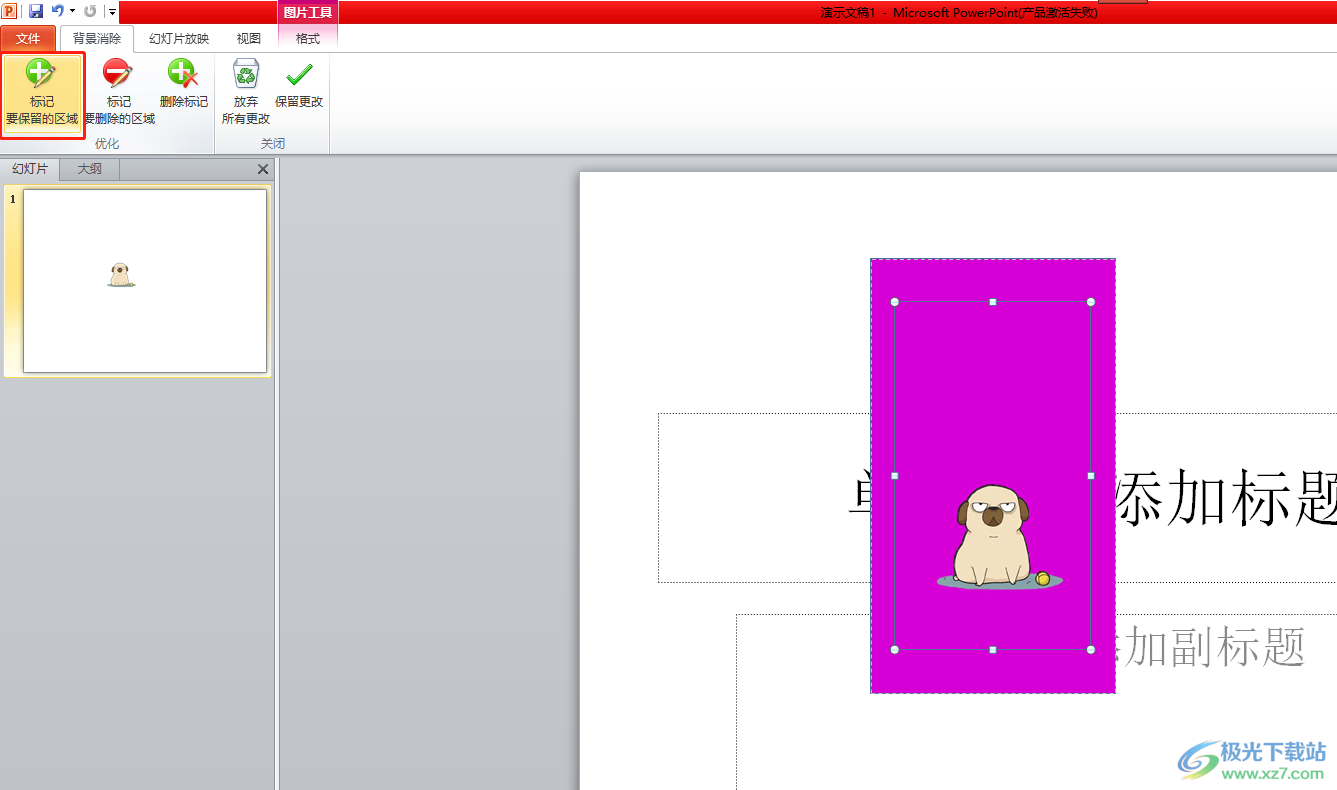
Task: Select Mark Areas to Keep tool (标记要保留的区域)
Action: click(42, 93)
